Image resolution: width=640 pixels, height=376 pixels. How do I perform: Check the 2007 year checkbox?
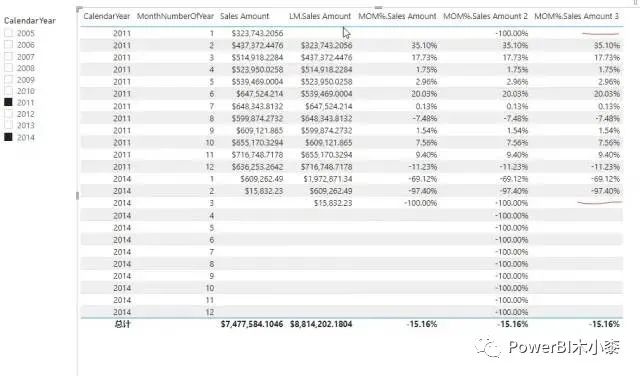pos(9,56)
